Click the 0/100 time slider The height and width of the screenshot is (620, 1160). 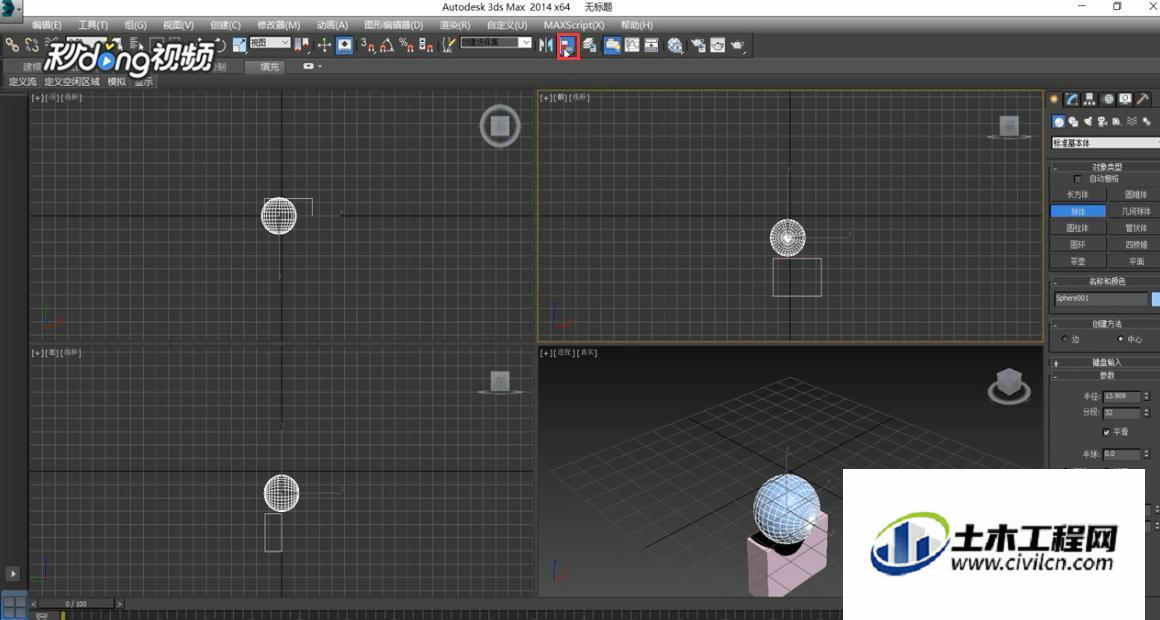point(76,604)
